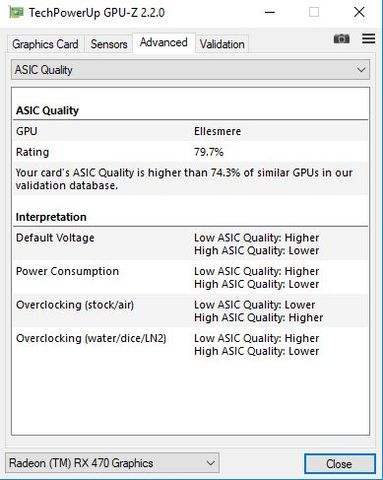Click the disabled maximize box icon

pyautogui.click(x=314, y=12)
